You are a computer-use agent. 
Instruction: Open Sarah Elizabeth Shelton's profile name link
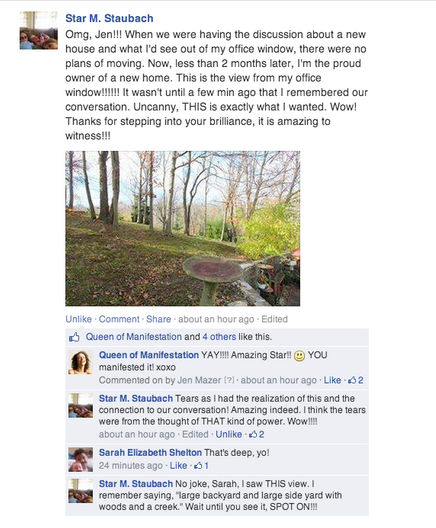(x=150, y=453)
